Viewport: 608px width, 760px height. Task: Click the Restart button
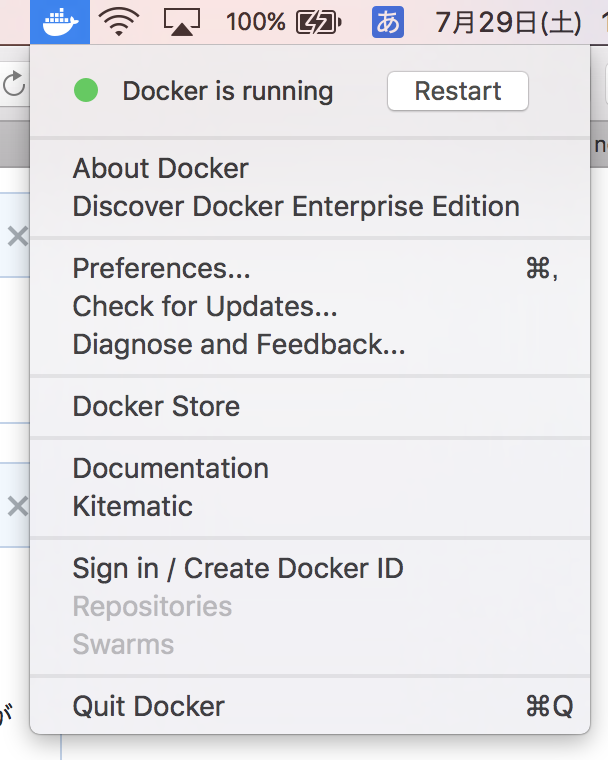(x=457, y=91)
